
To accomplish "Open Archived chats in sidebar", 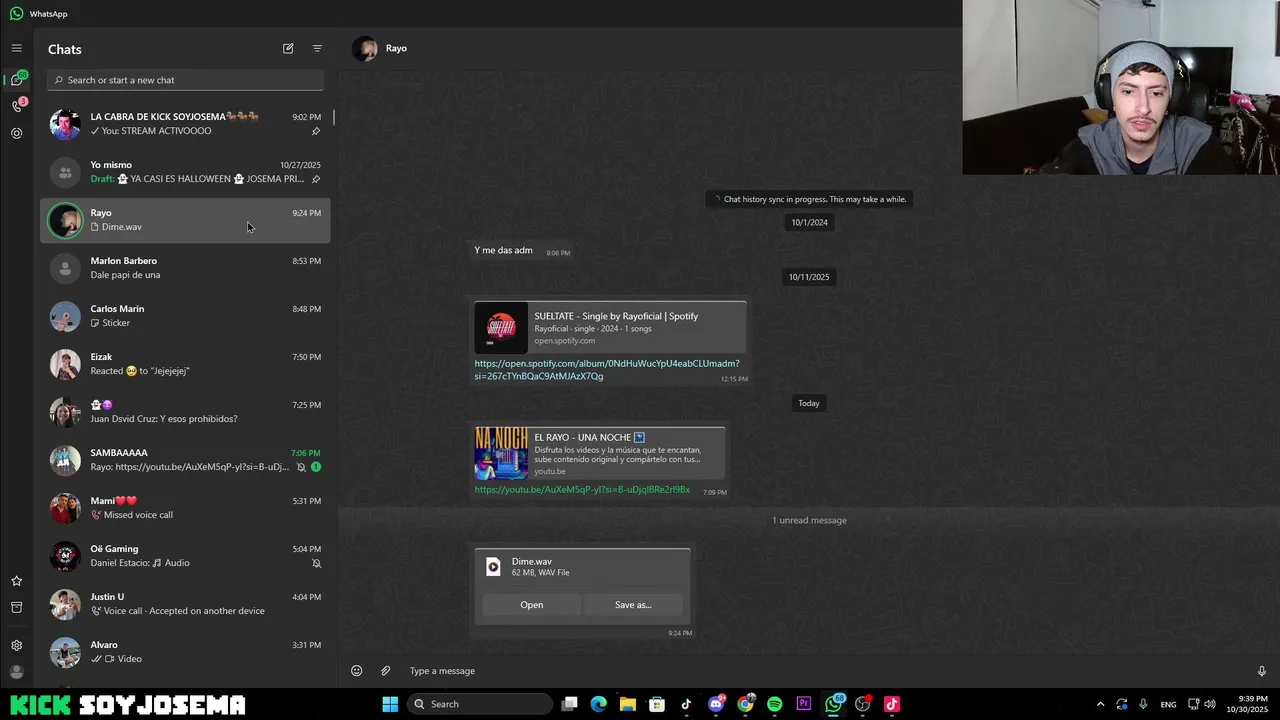I will pyautogui.click(x=16, y=607).
